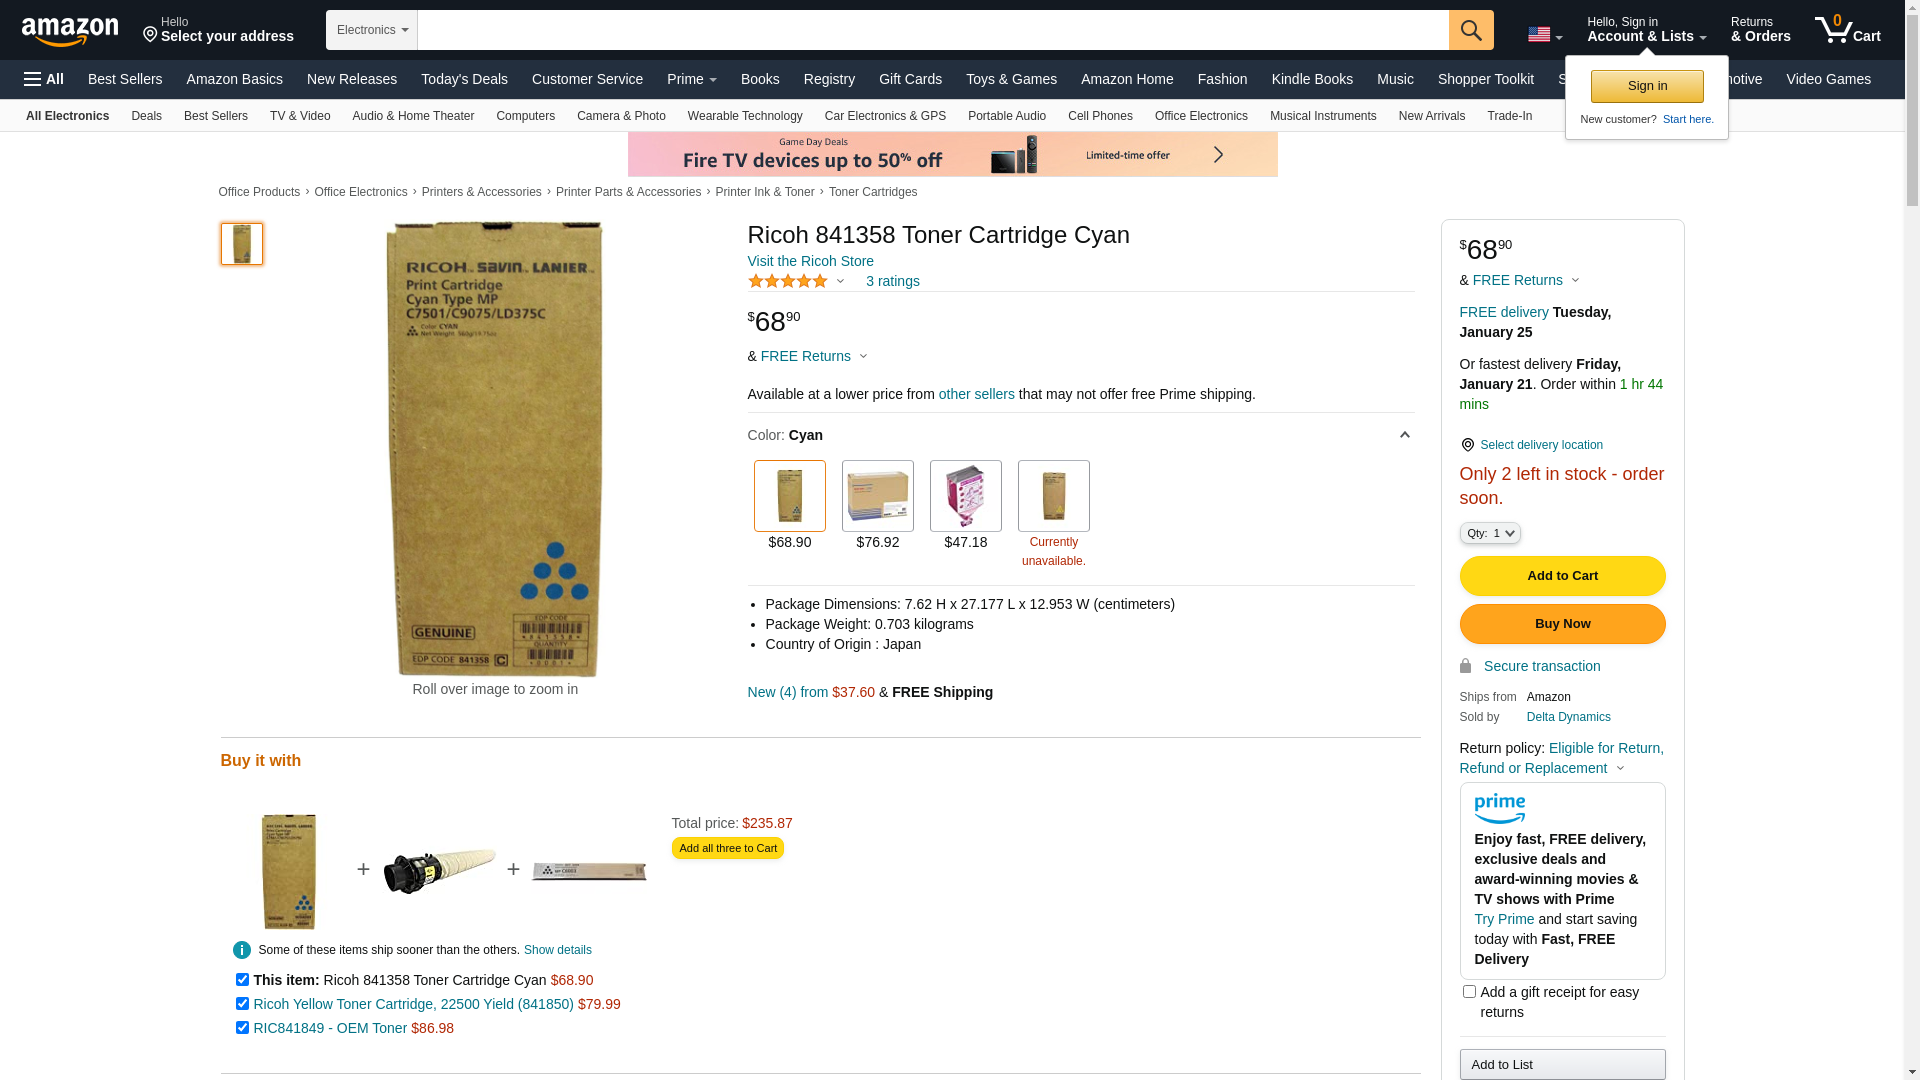Click the Amazon logo

tap(70, 31)
